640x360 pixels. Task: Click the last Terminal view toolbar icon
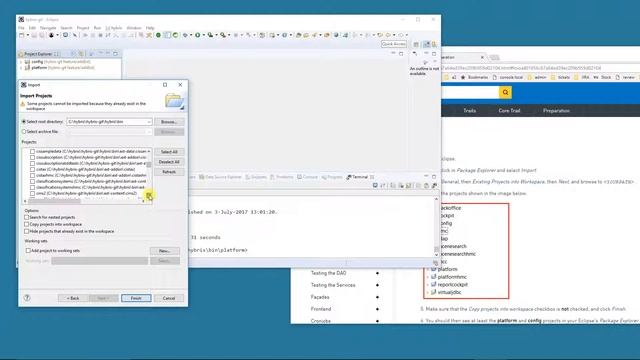click(434, 186)
